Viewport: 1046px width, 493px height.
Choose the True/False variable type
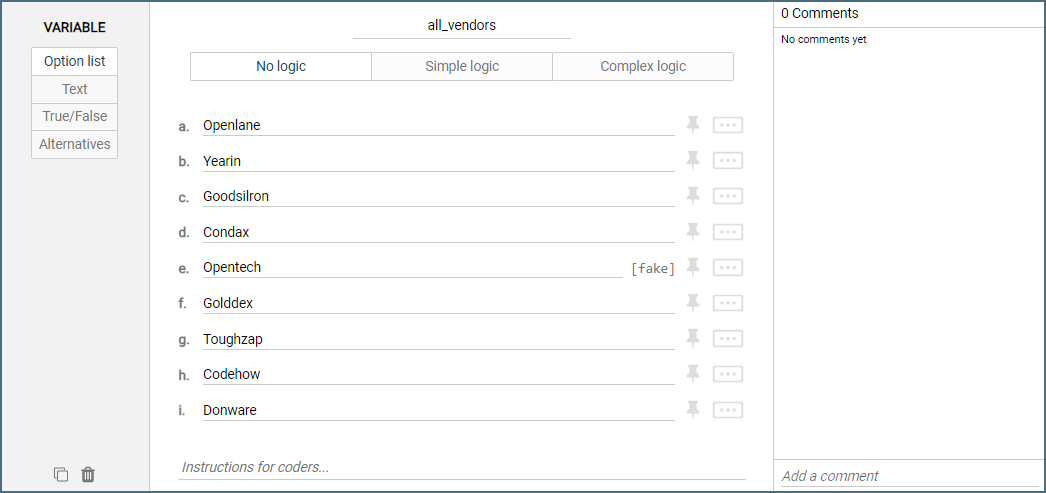pos(75,116)
